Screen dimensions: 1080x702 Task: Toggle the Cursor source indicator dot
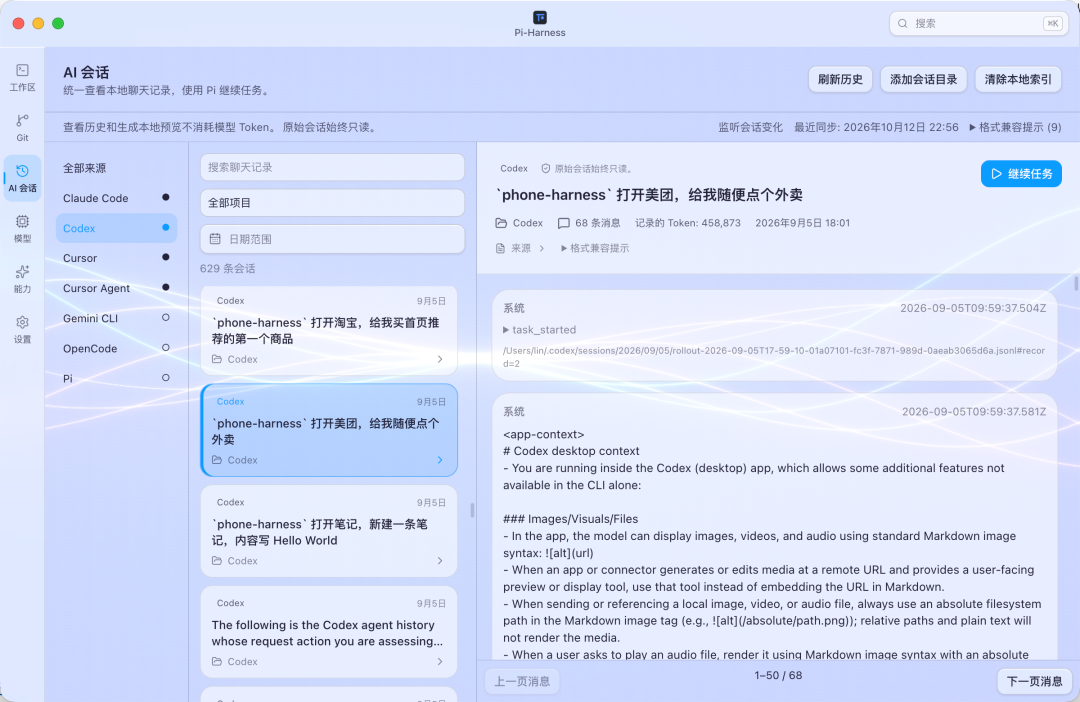[165, 257]
